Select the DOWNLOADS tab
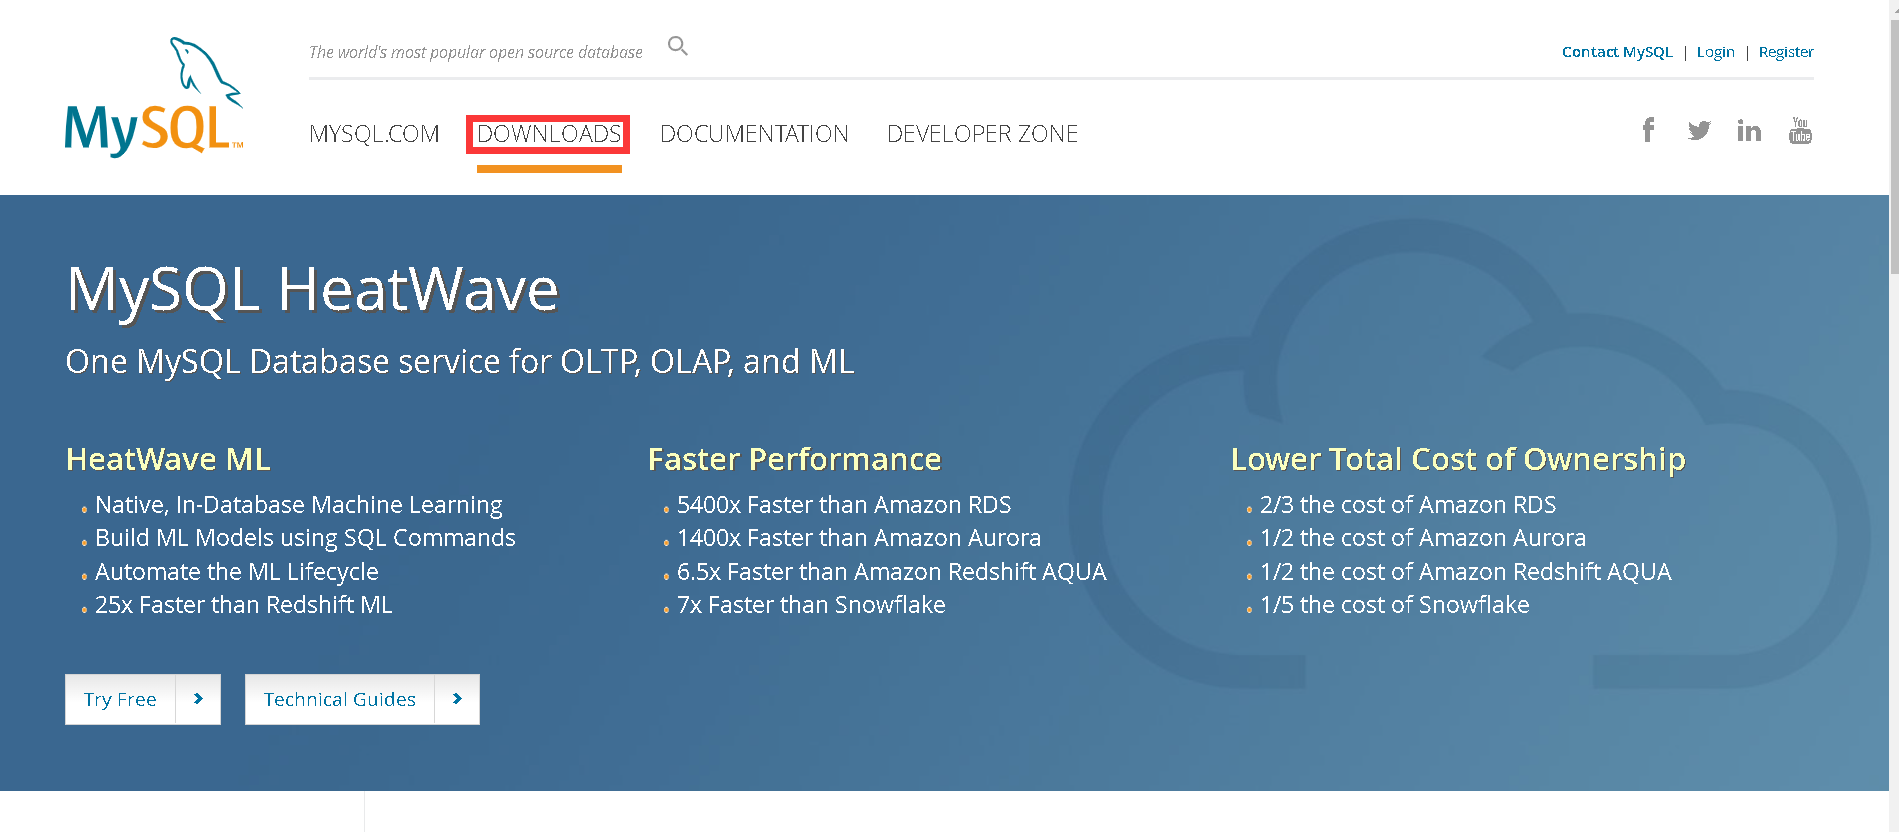Image resolution: width=1899 pixels, height=832 pixels. [548, 134]
